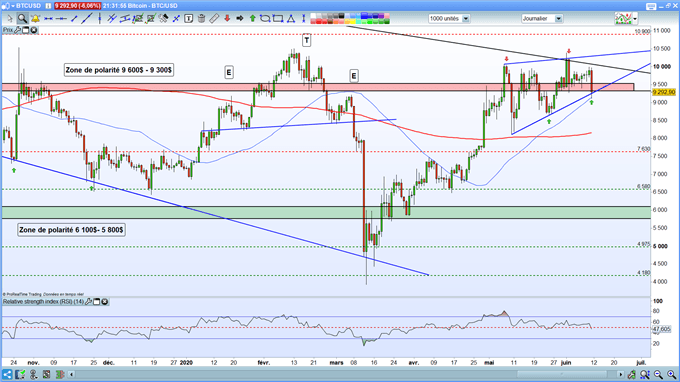680x382 pixels.
Task: Click the current price tag 9 292,90
Action: click(664, 92)
